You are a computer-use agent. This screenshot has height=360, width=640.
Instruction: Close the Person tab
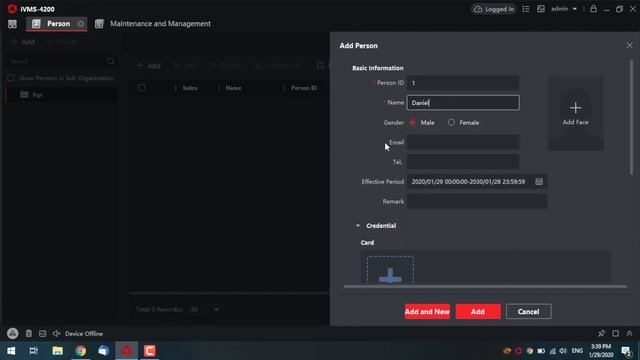pos(80,24)
